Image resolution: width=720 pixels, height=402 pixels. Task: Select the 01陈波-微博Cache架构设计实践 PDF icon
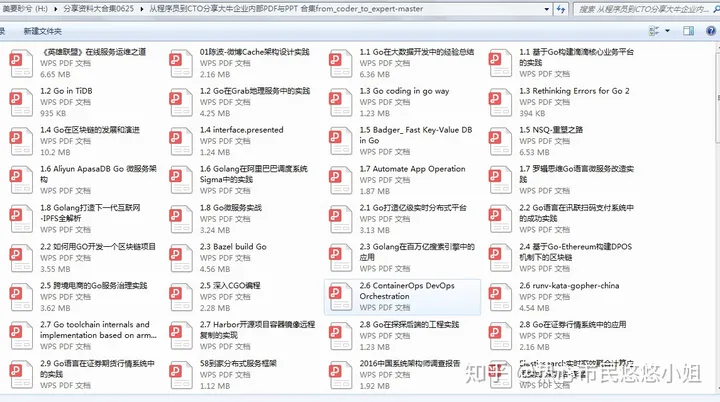tap(181, 63)
